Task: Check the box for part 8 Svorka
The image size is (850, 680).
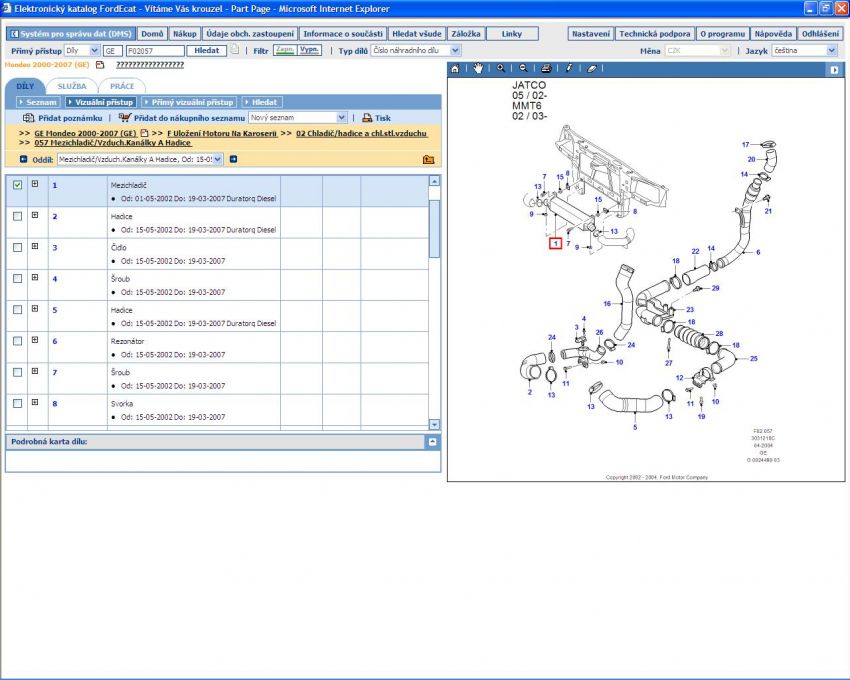Action: click(x=17, y=403)
